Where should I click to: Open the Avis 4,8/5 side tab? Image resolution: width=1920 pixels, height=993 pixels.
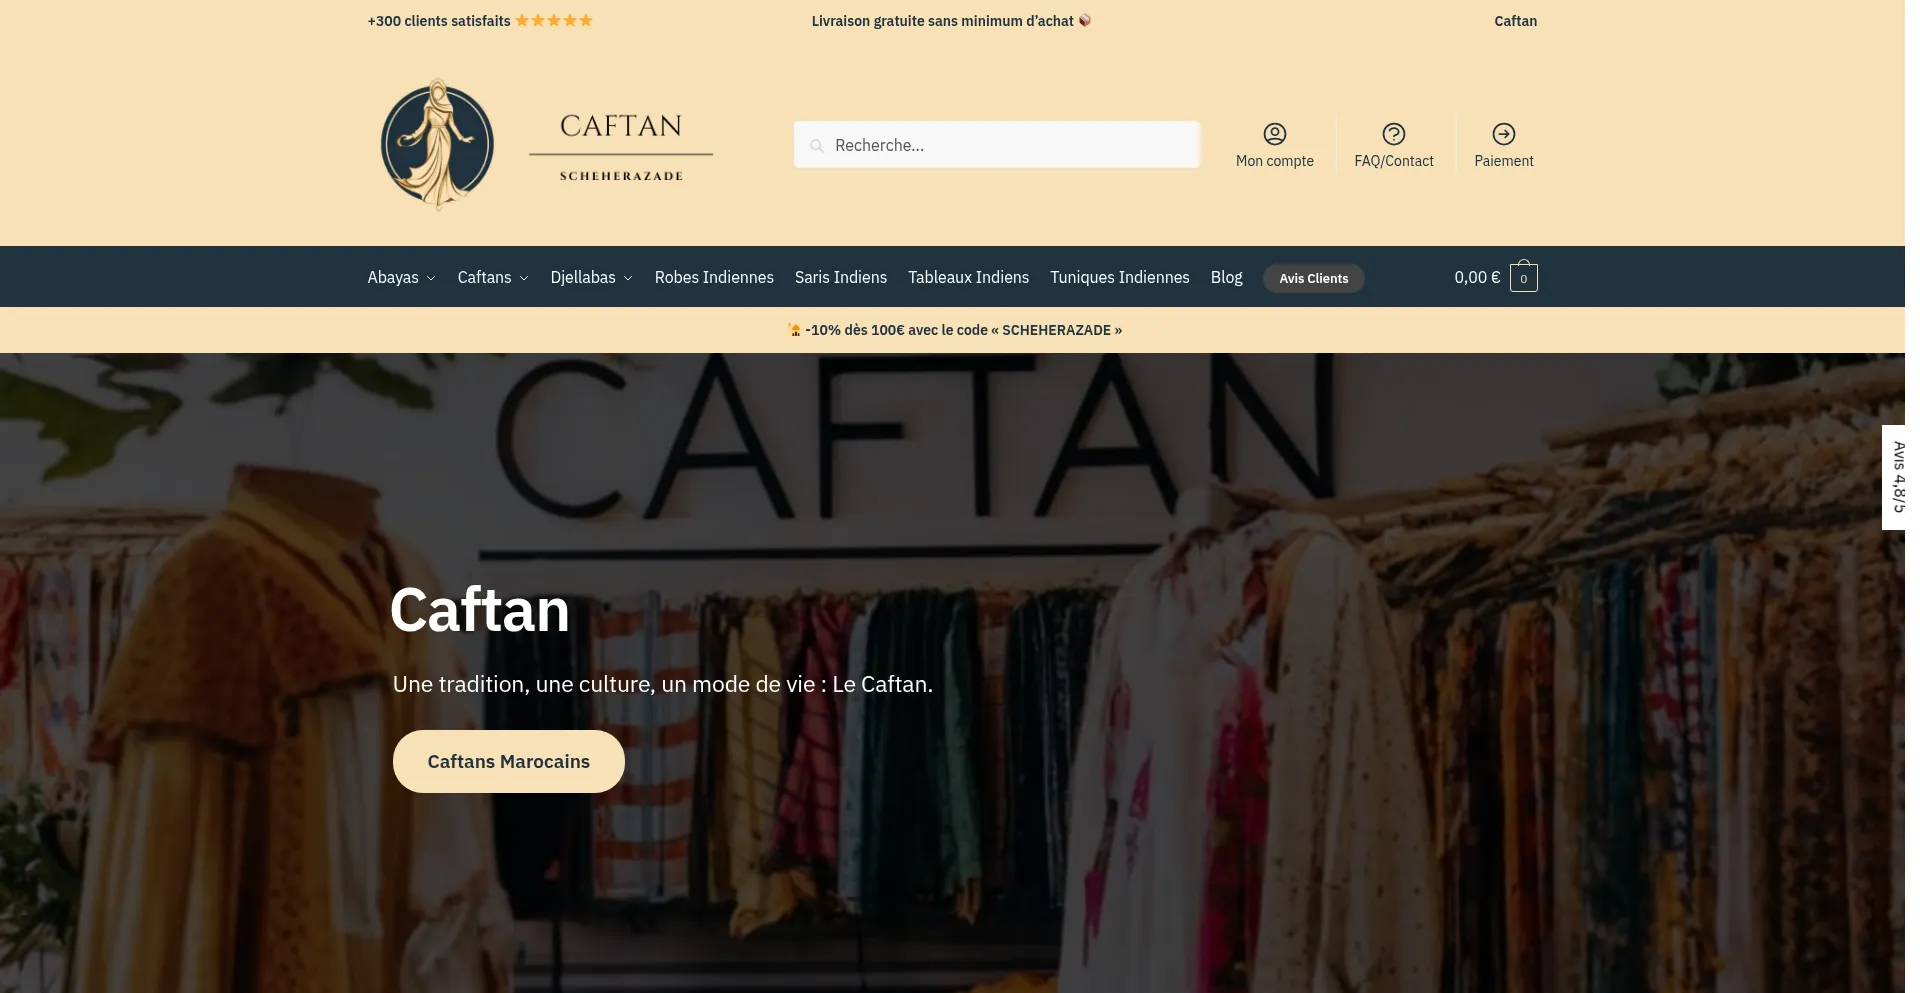tap(1893, 477)
